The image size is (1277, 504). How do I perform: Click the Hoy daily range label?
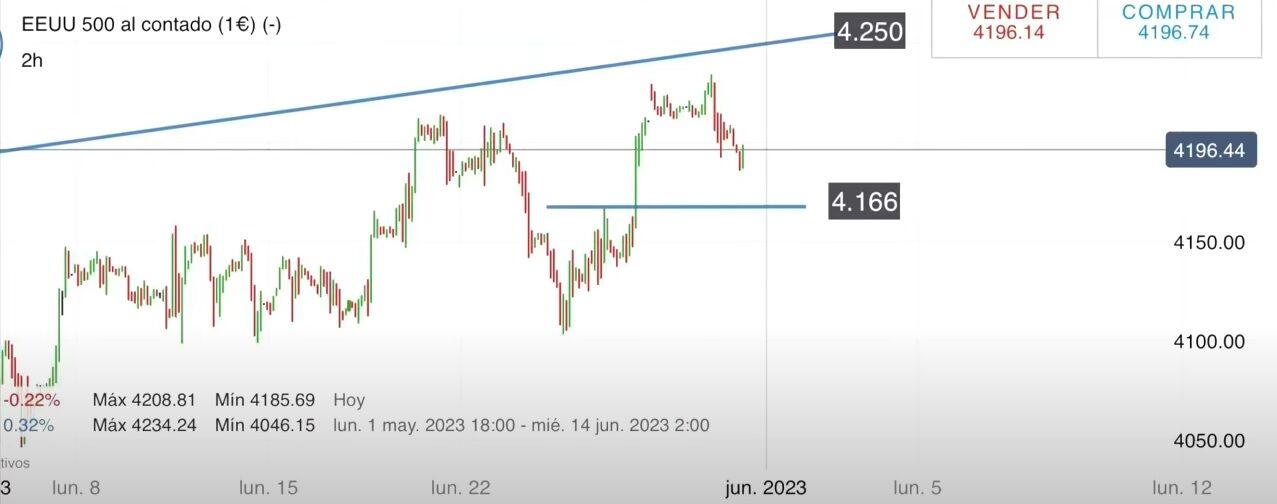click(349, 400)
